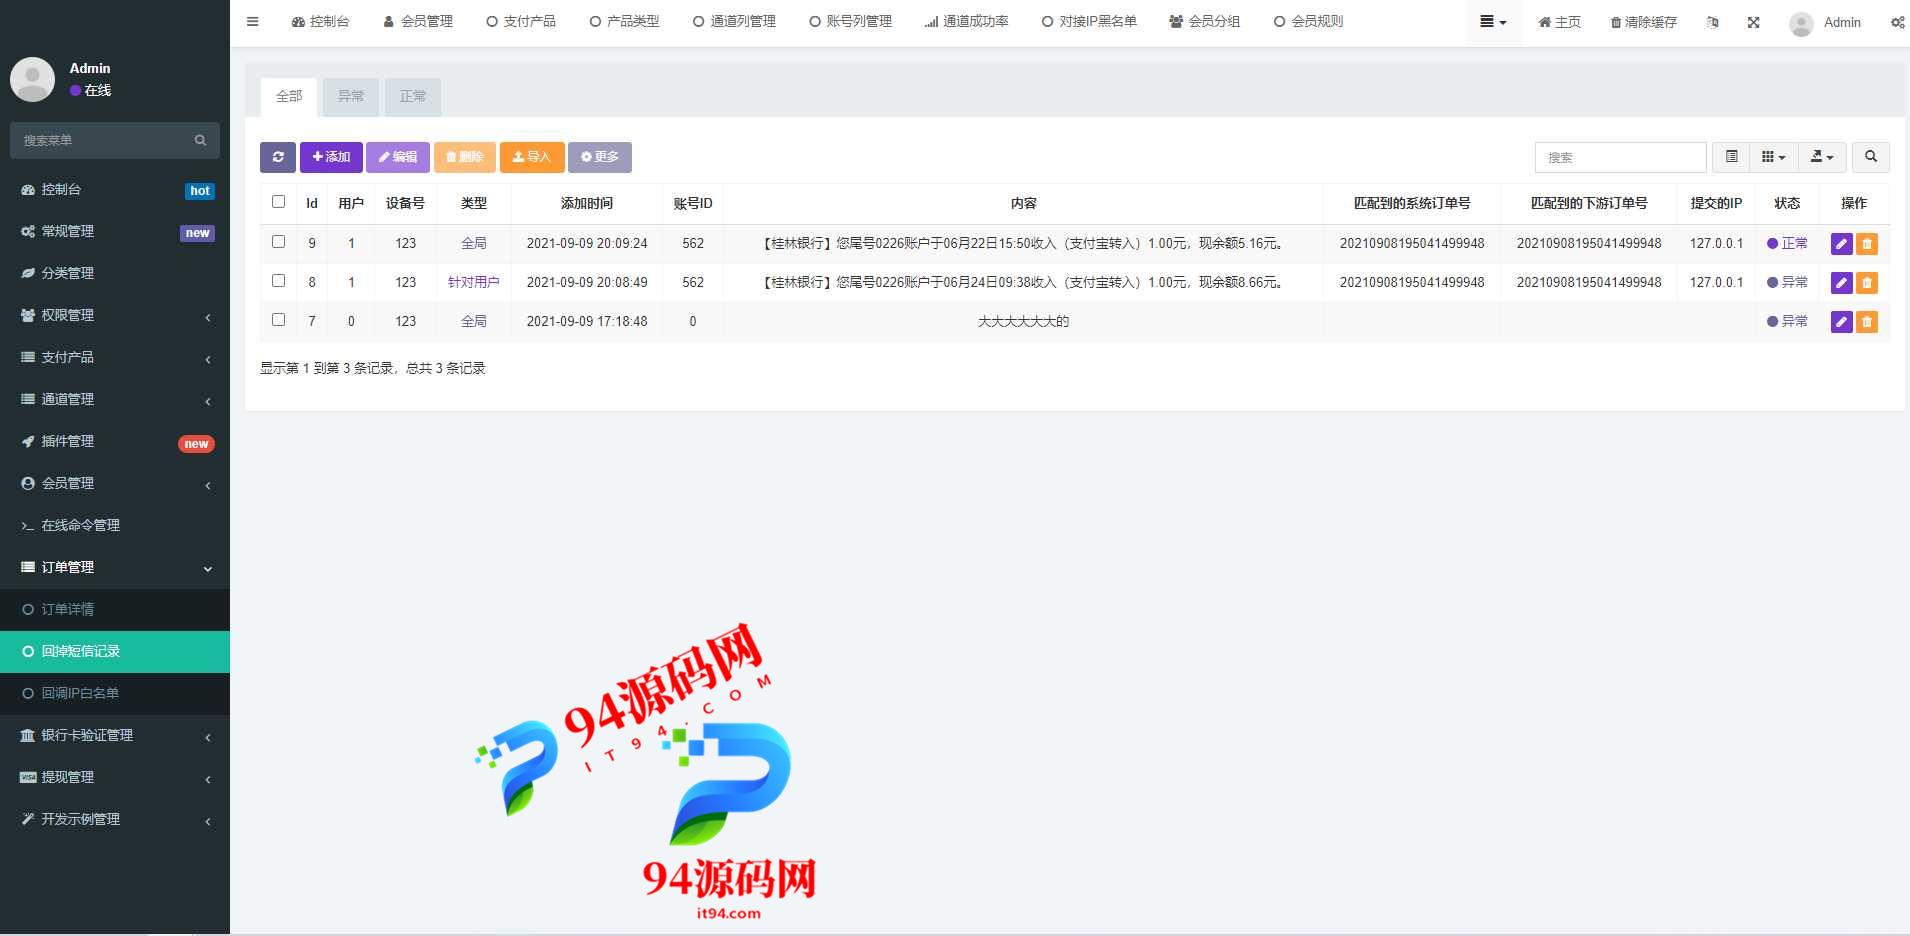Screen dimensions: 1910x936
Task: Expand 支付产品 in the sidebar
Action: pos(115,358)
